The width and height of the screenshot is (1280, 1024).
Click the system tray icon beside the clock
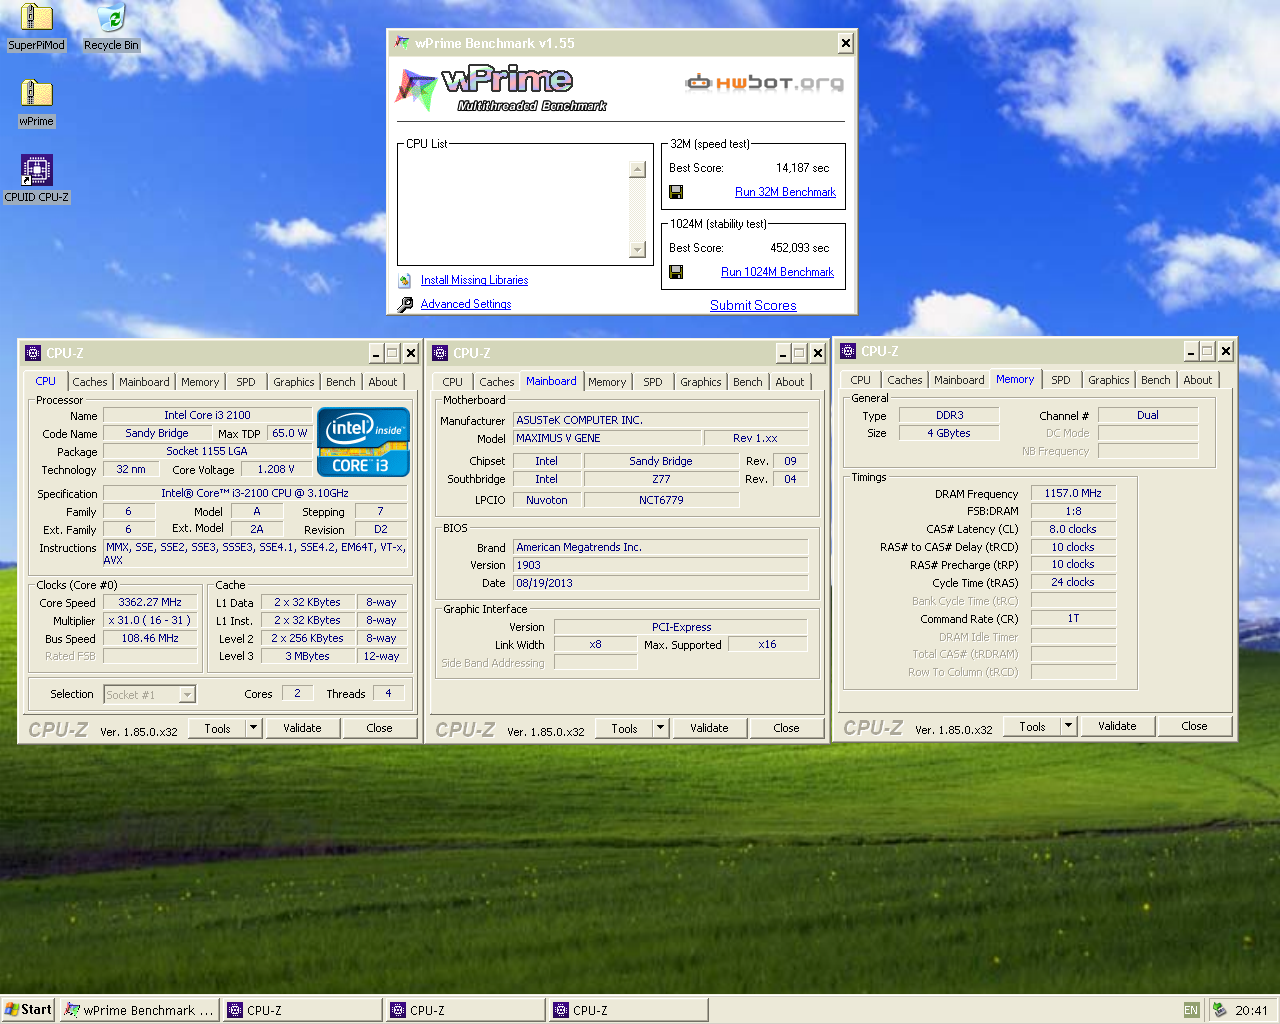1220,1010
